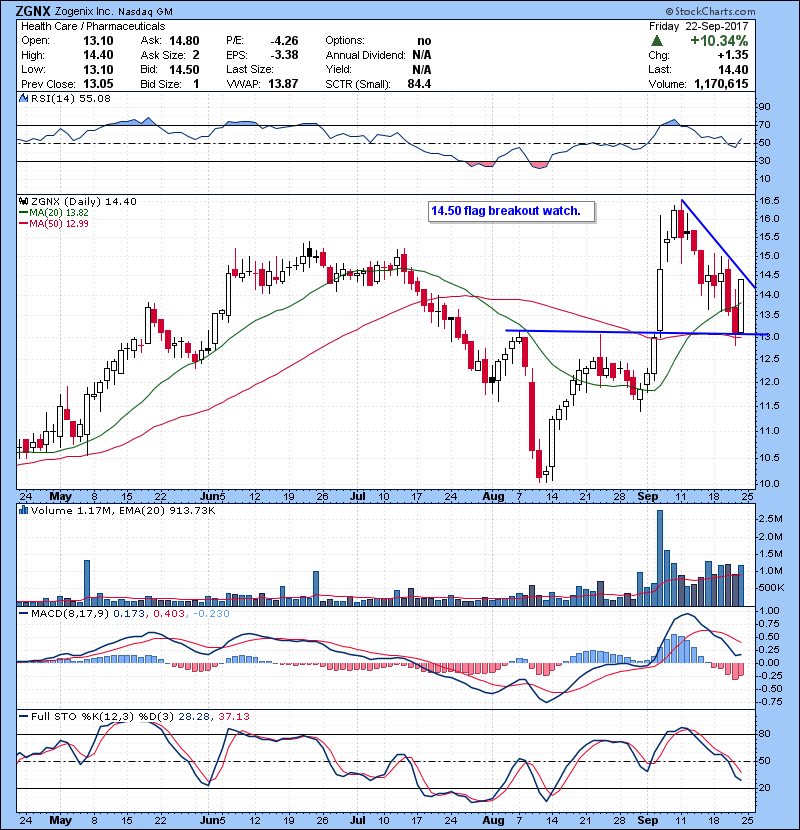Image resolution: width=800 pixels, height=830 pixels.
Task: Click the 'May' label on price chart axis
Action: [60, 497]
